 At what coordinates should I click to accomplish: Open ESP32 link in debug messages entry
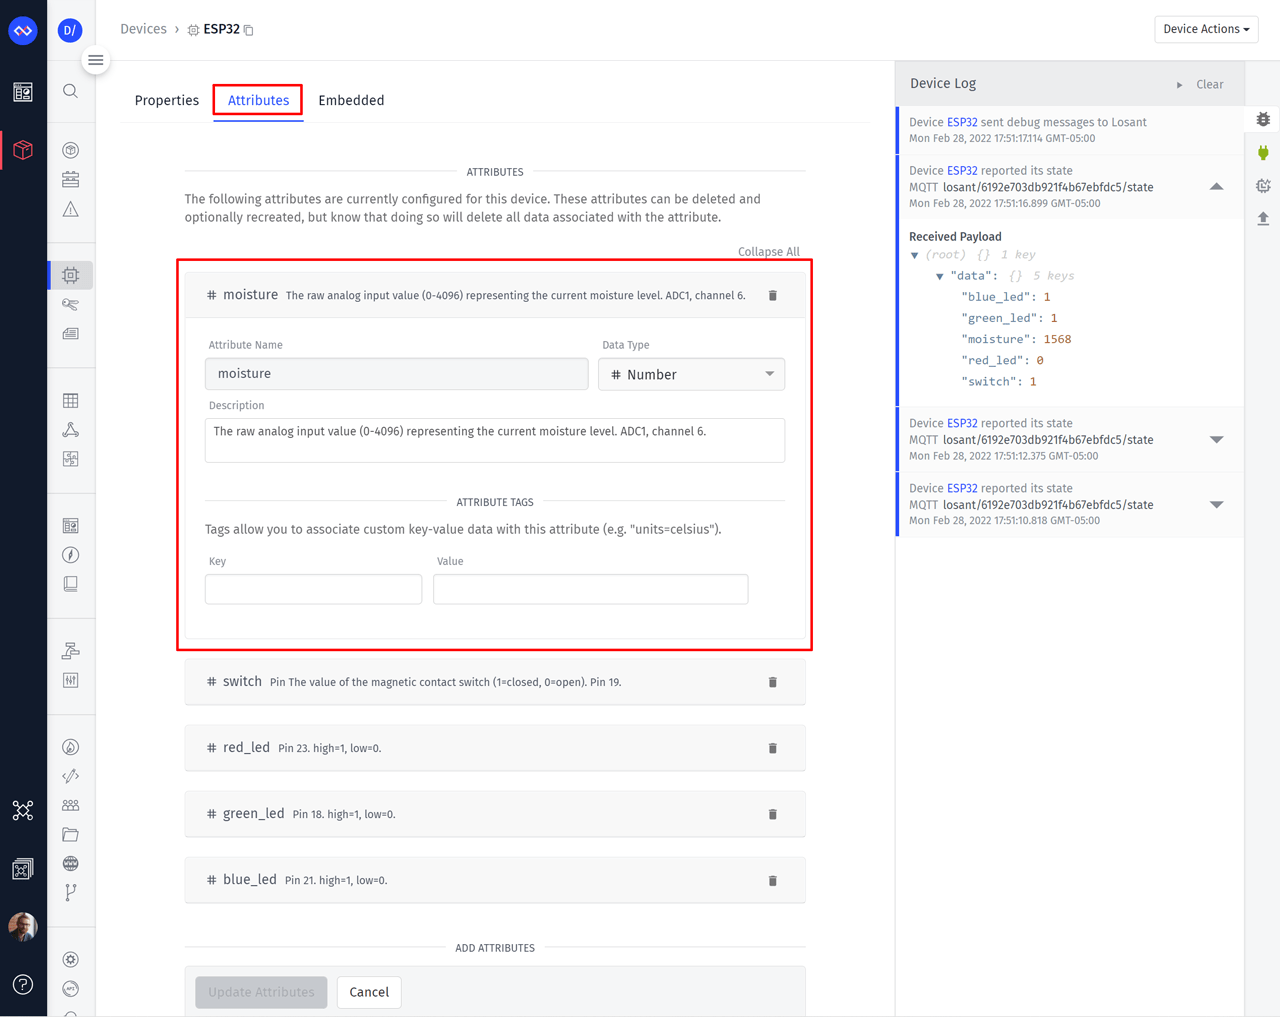962,122
